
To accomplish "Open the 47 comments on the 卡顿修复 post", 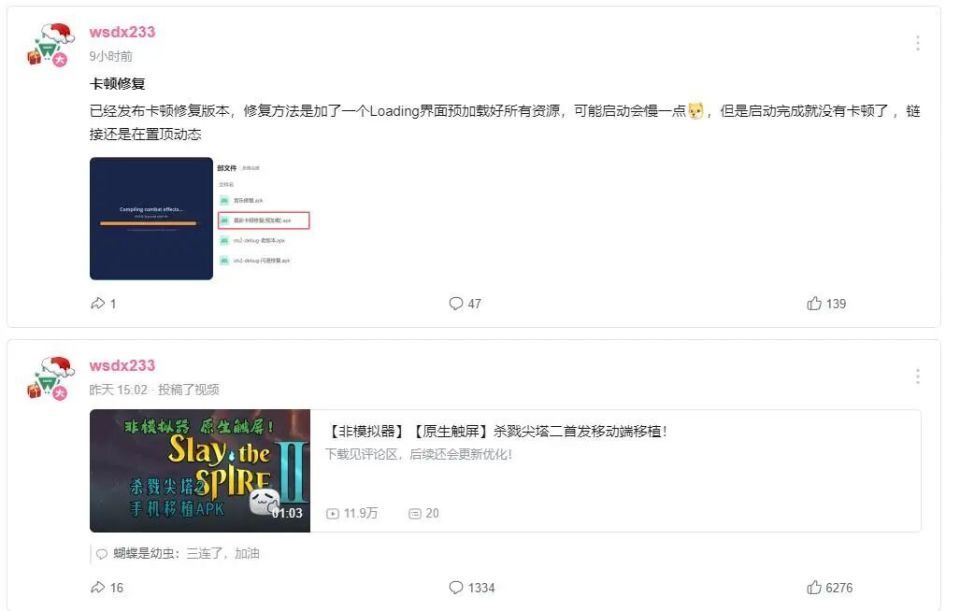I will coord(465,303).
